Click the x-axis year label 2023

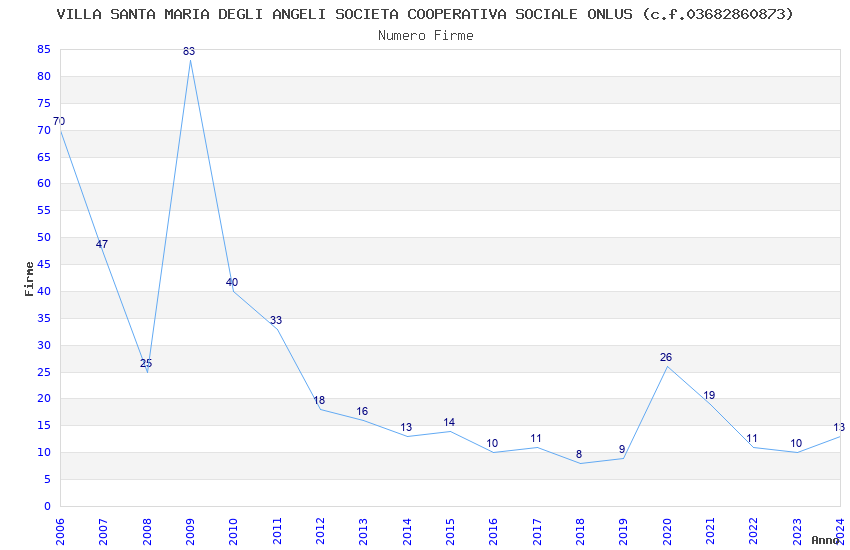point(797,531)
